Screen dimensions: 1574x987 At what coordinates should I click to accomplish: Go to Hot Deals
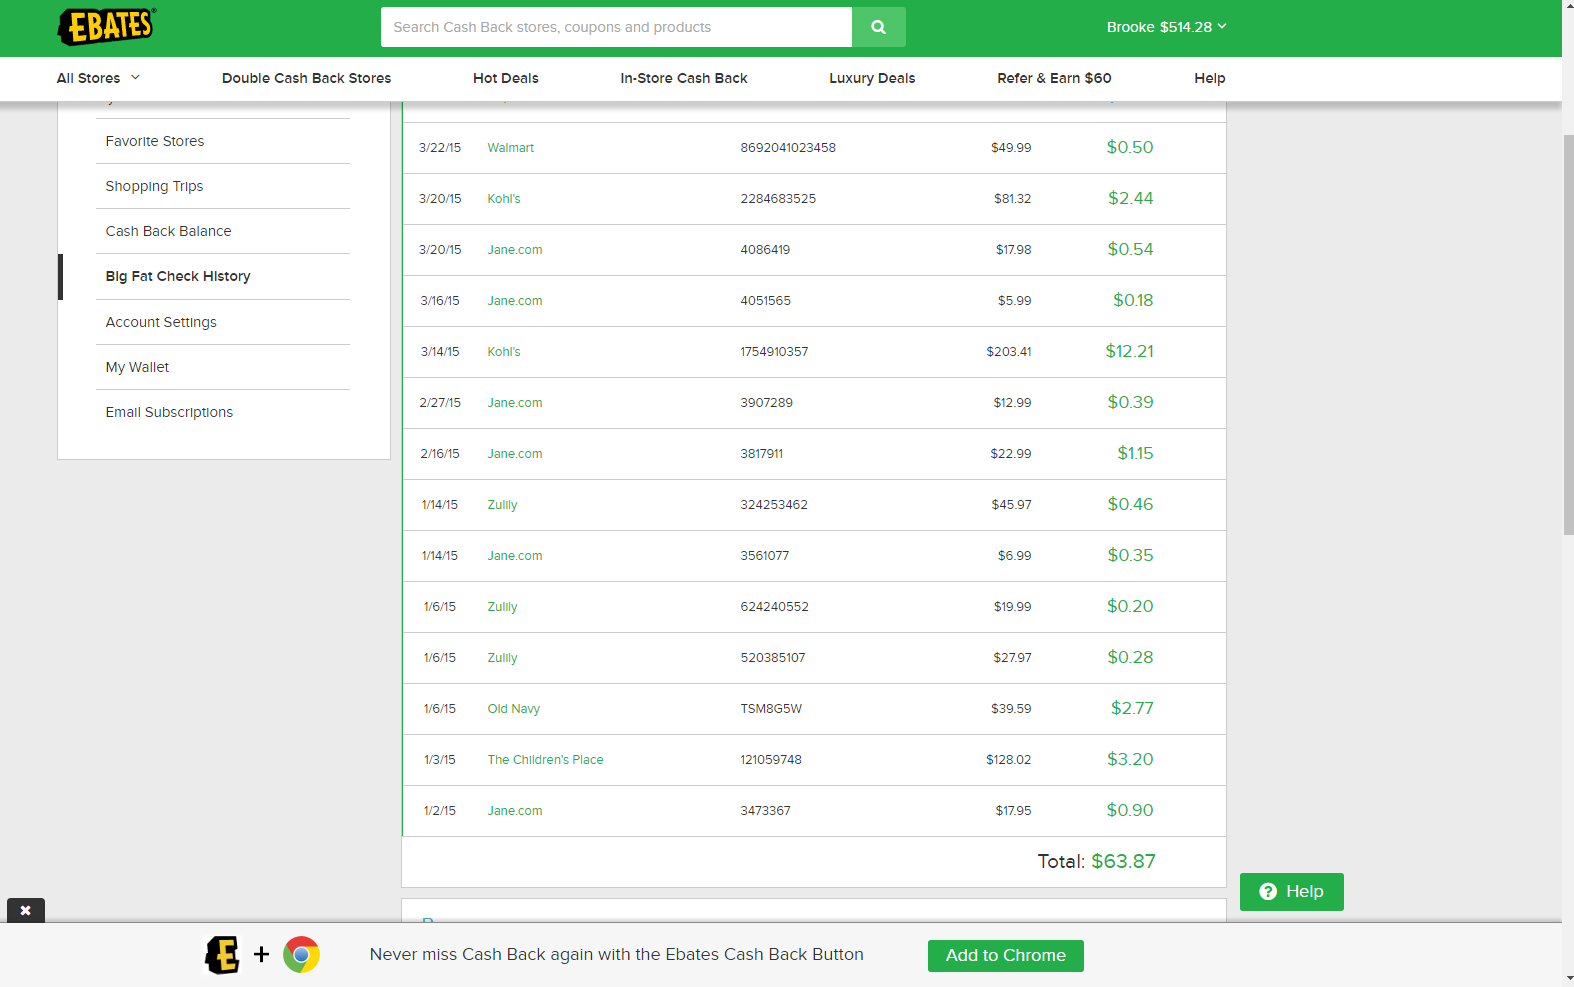tap(505, 78)
